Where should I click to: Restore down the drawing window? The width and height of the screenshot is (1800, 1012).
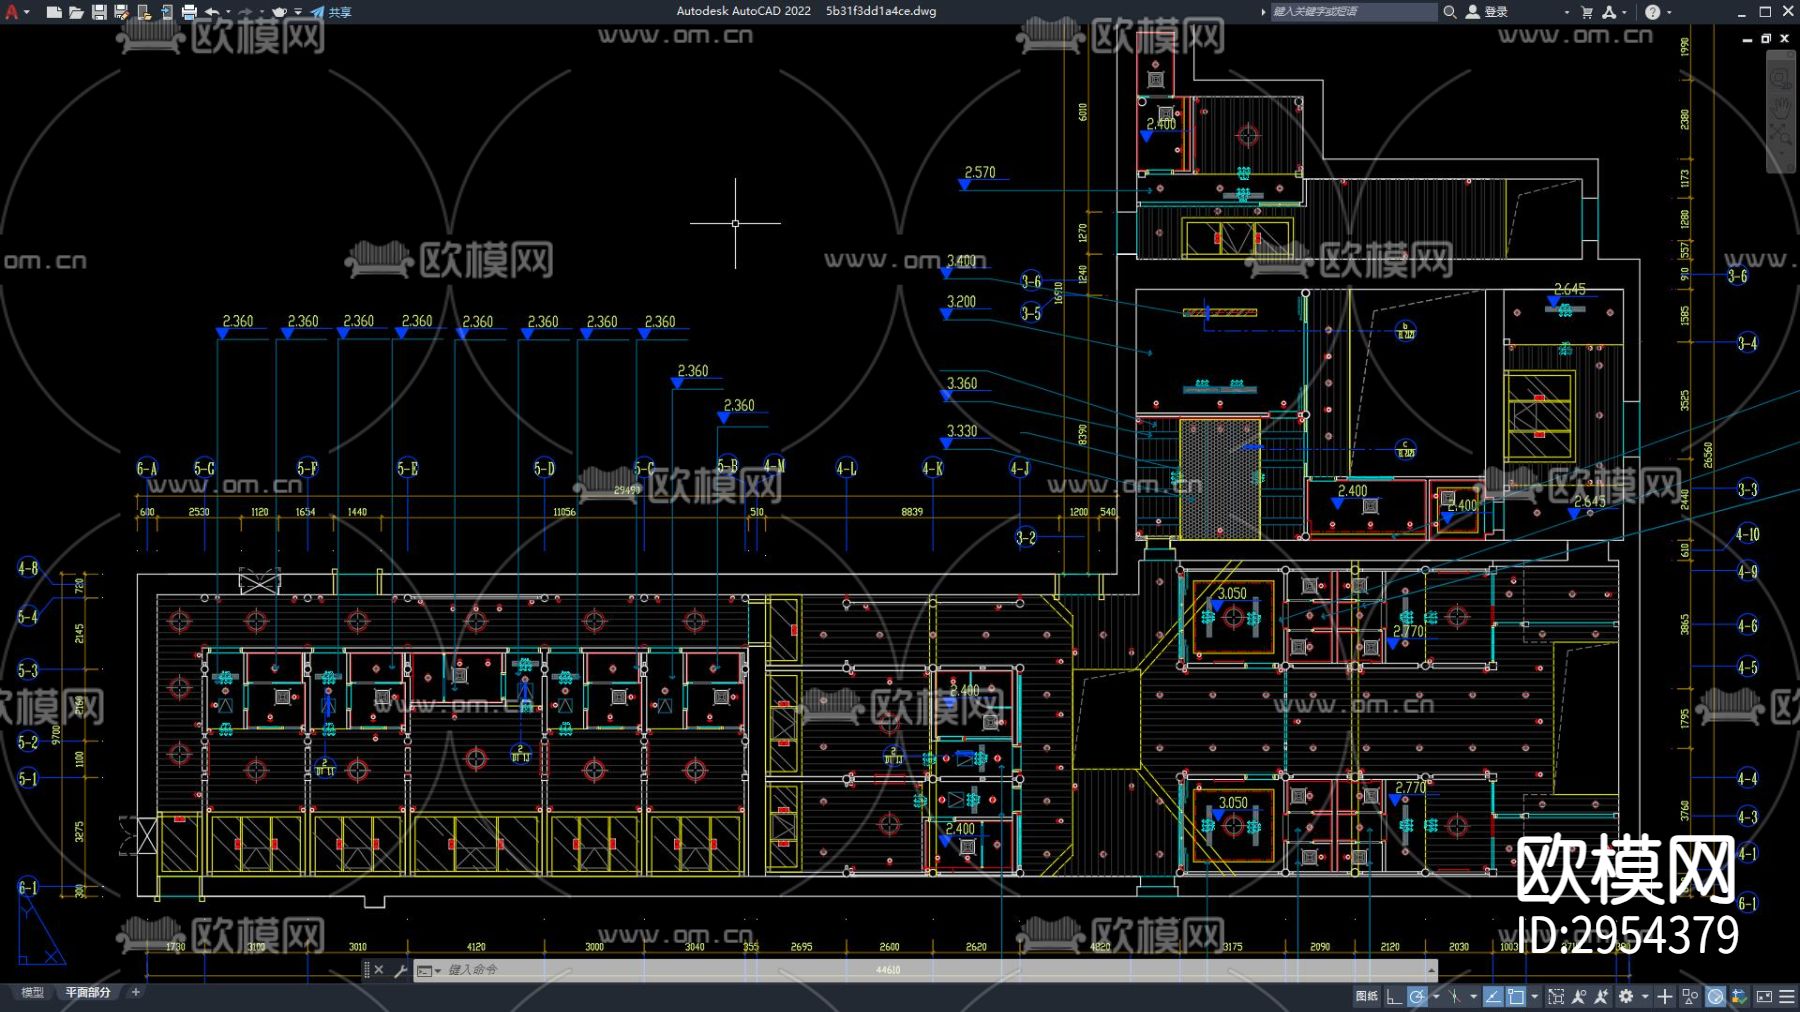point(1766,38)
